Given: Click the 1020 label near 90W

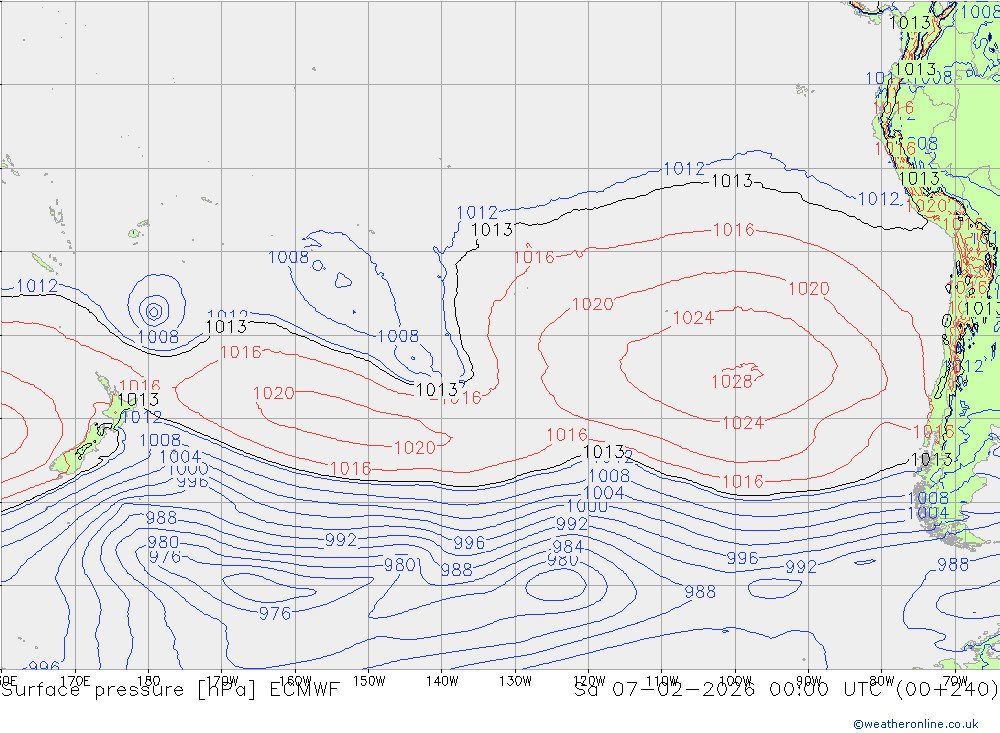Looking at the screenshot, I should click(809, 289).
